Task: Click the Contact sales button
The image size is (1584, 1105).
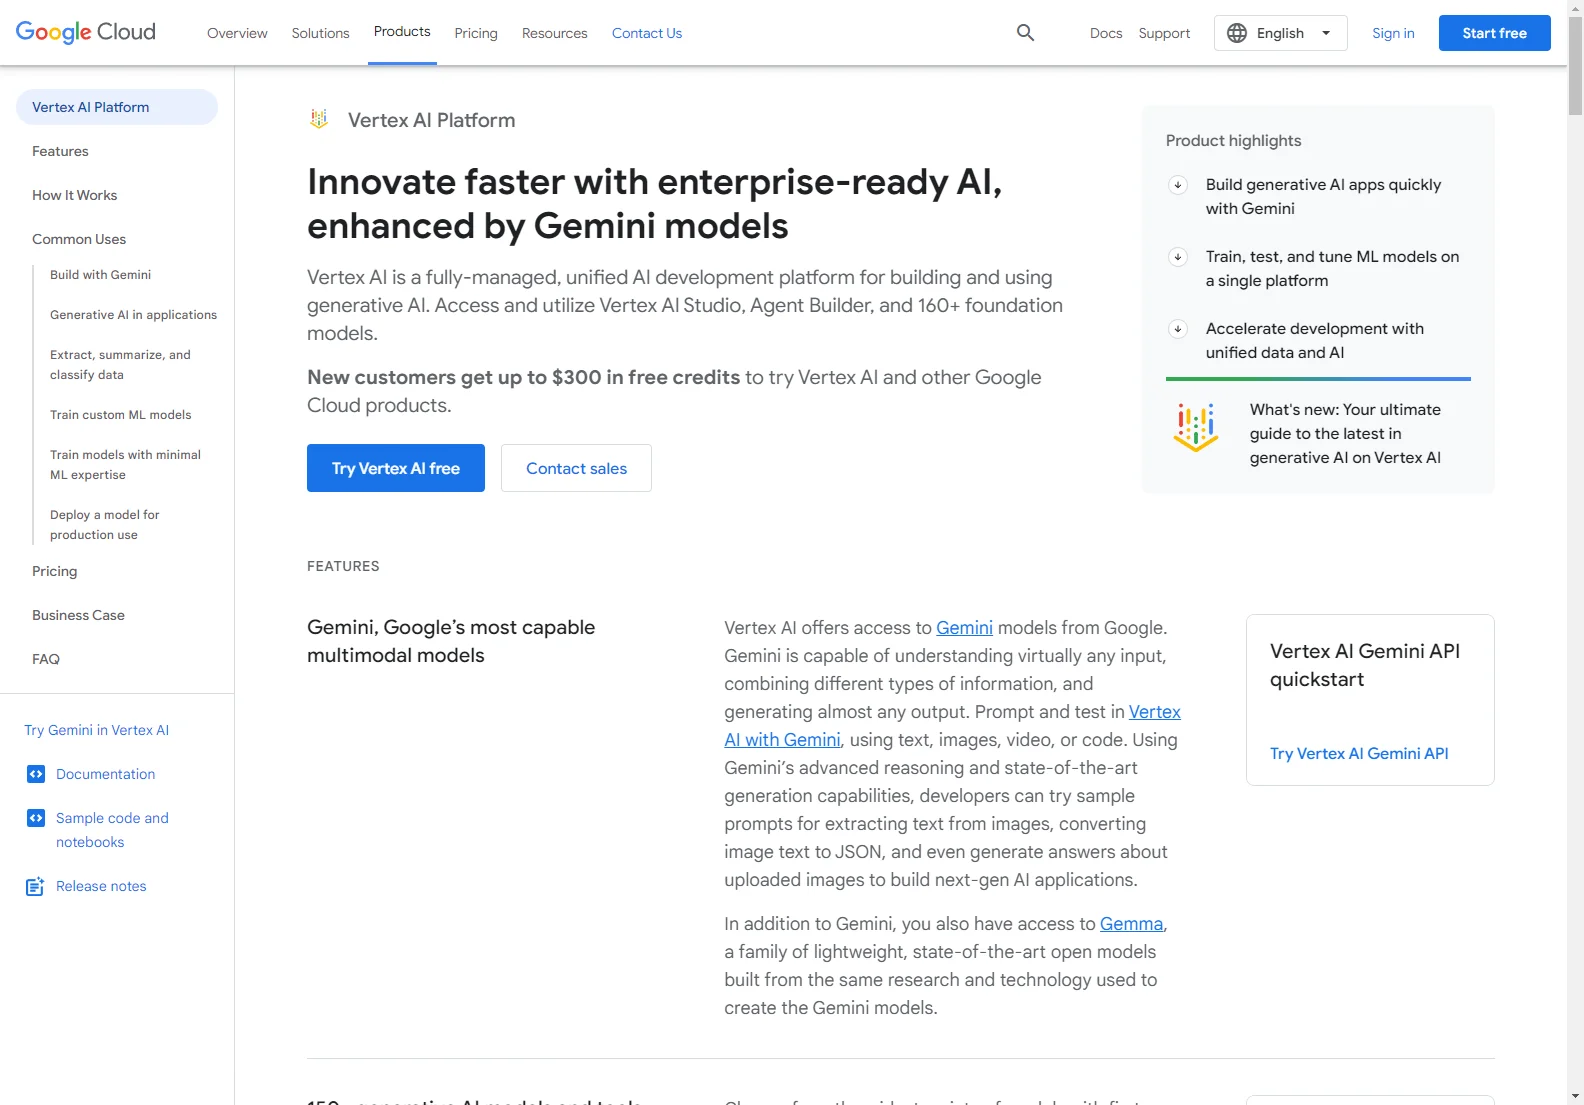Action: 576,468
